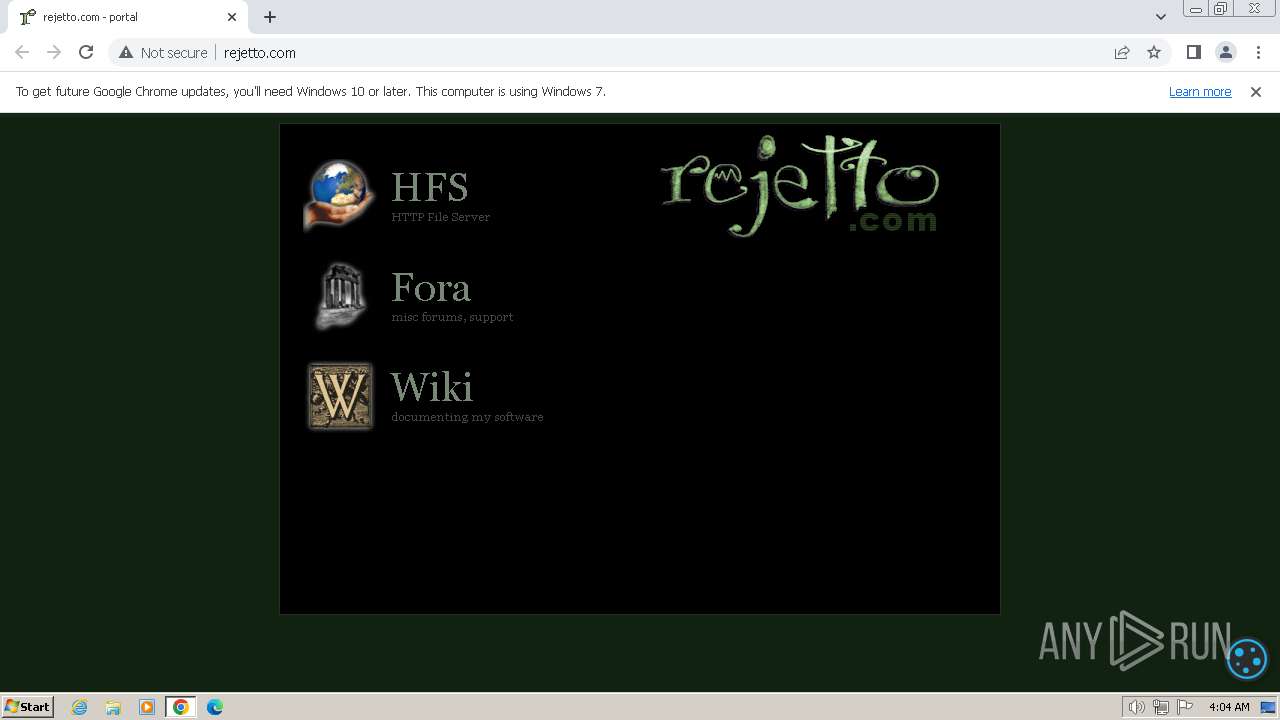Open the Fora temple icon
Image resolution: width=1280 pixels, height=720 pixels.
pyautogui.click(x=340, y=296)
